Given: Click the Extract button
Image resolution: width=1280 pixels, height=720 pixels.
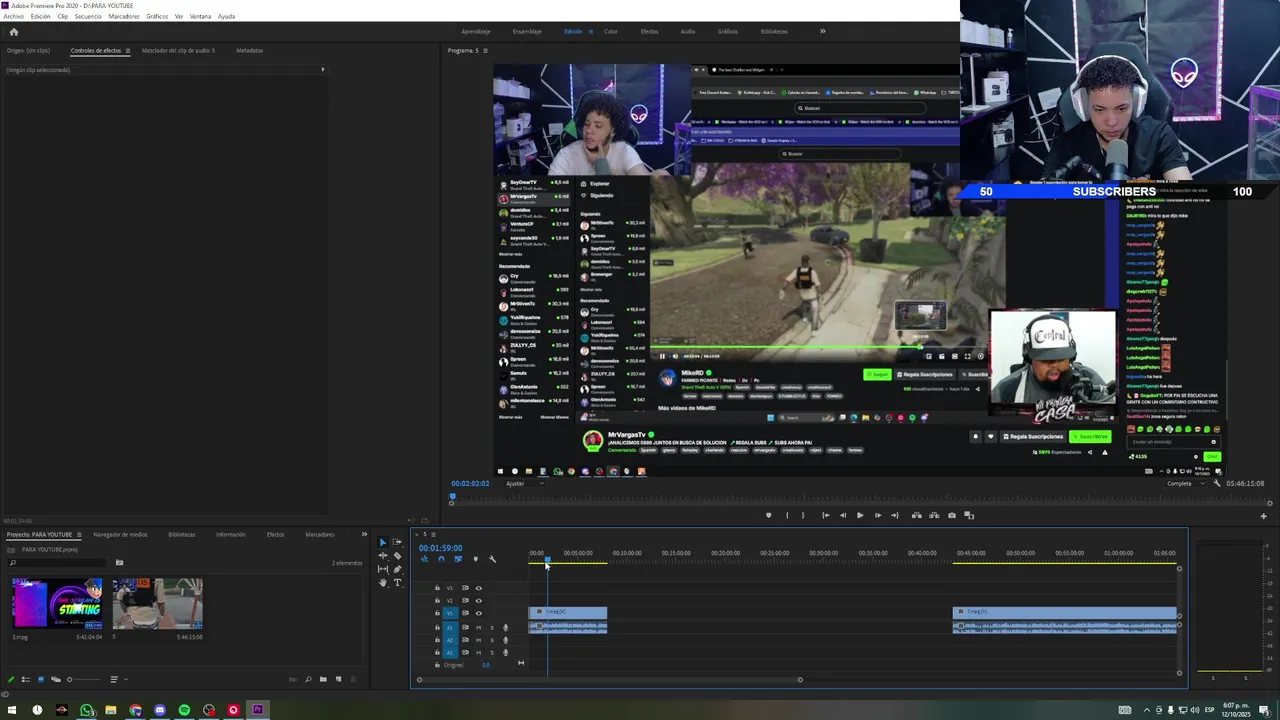Looking at the screenshot, I should pyautogui.click(x=934, y=515).
